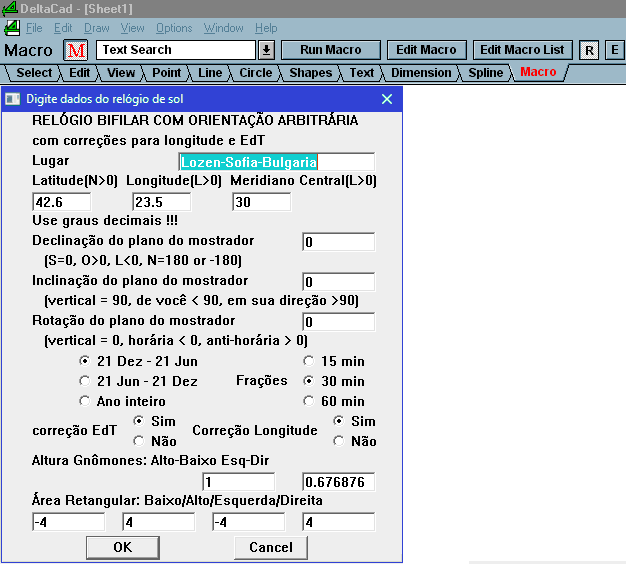Screen dimensions: 626x564
Task: Set correção EdT to Não
Action: 139,441
